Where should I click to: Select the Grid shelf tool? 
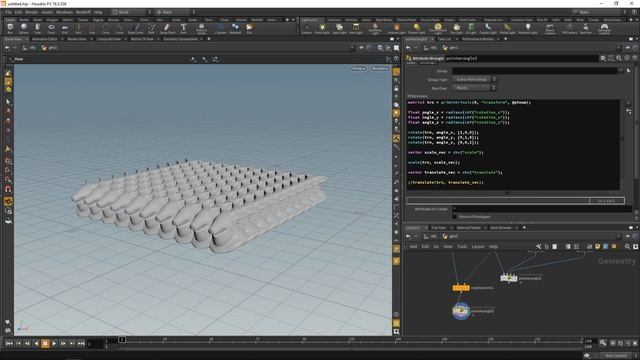(64, 28)
